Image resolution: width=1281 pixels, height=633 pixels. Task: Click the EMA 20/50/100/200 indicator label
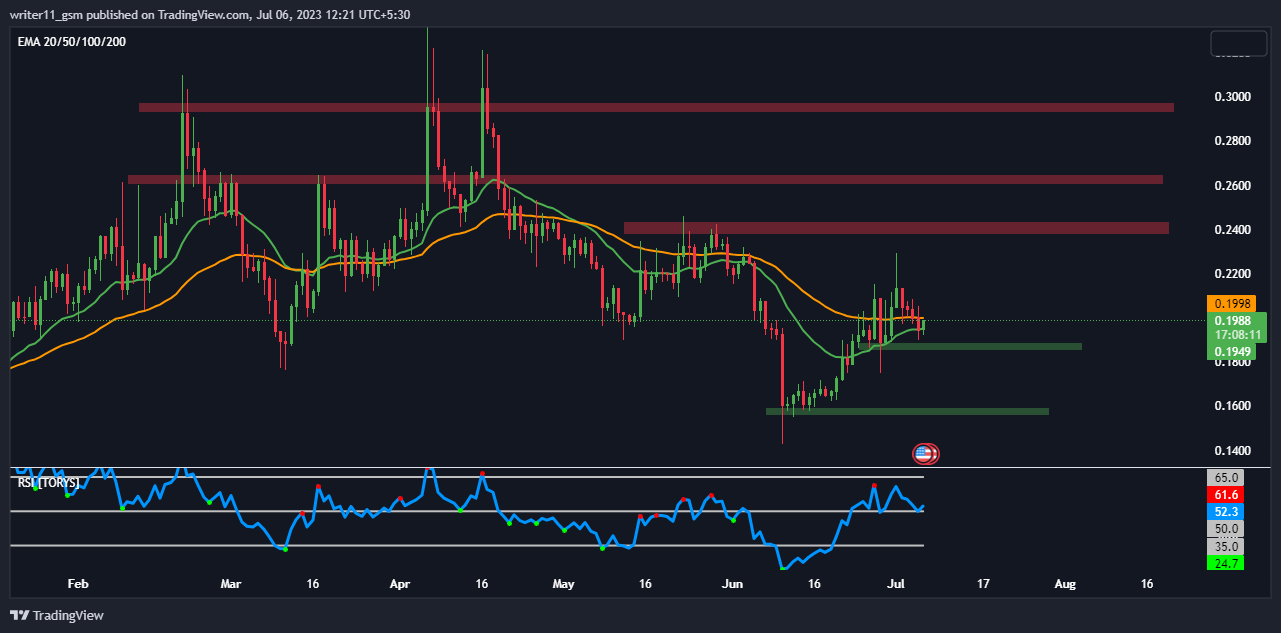click(x=71, y=41)
